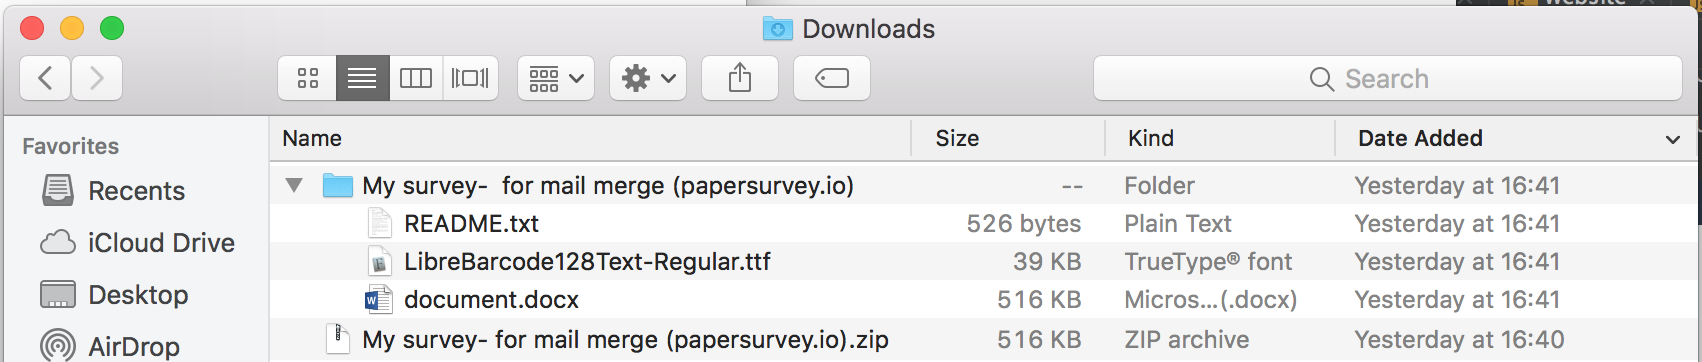
Task: Switch to Cover Flow view
Action: (470, 78)
